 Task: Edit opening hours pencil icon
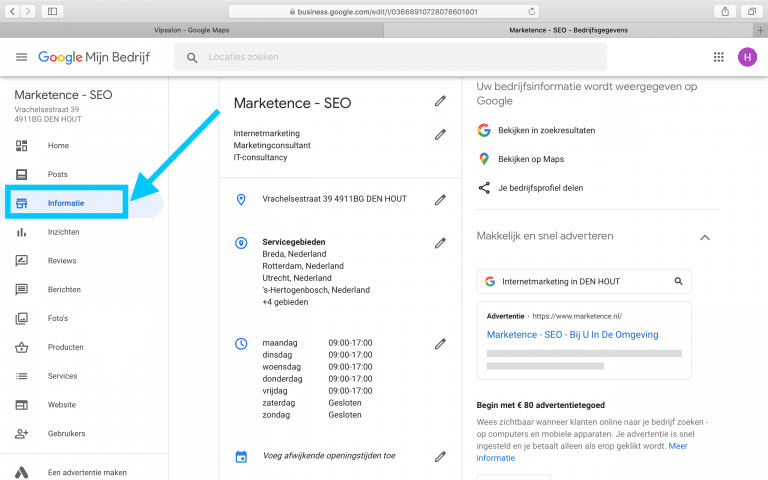[440, 343]
